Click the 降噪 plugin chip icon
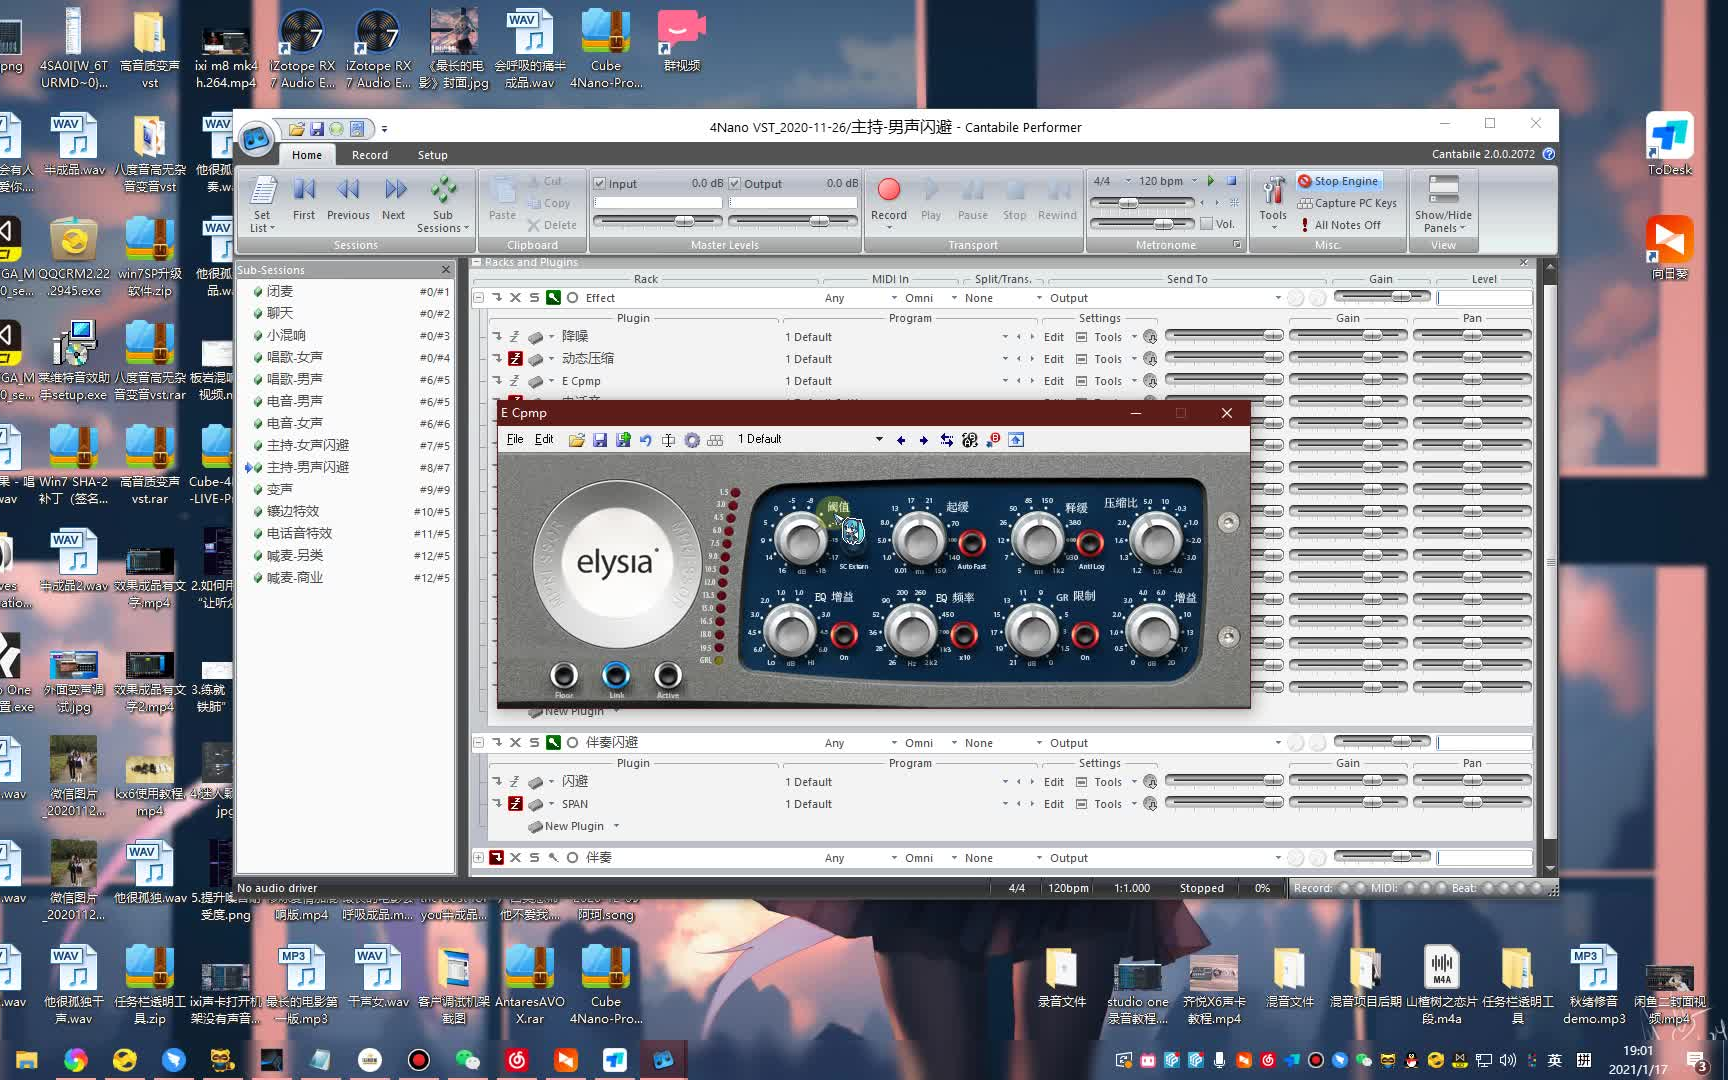This screenshot has width=1728, height=1080. 536,337
